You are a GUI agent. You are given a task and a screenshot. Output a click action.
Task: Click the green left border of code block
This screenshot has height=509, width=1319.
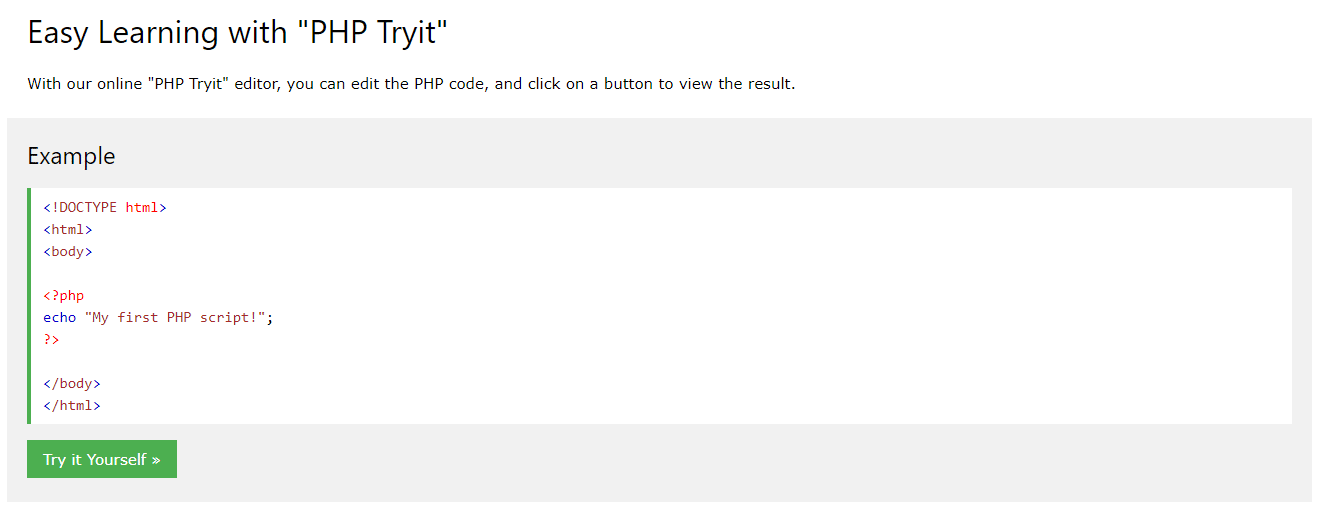29,306
